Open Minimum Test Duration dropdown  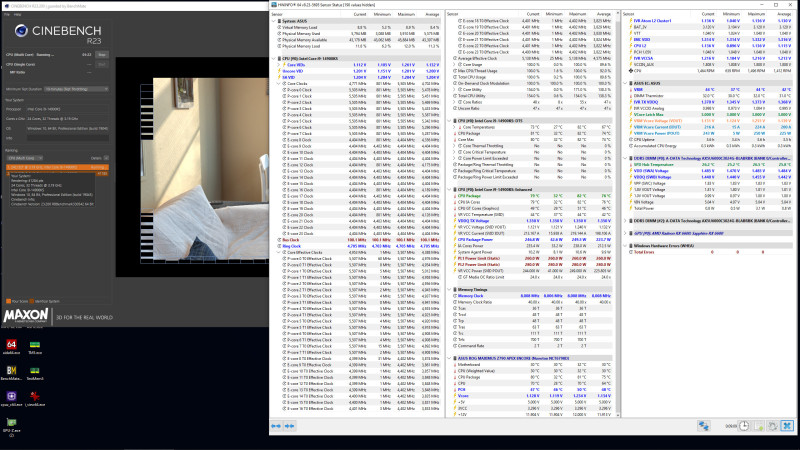(x=77, y=89)
